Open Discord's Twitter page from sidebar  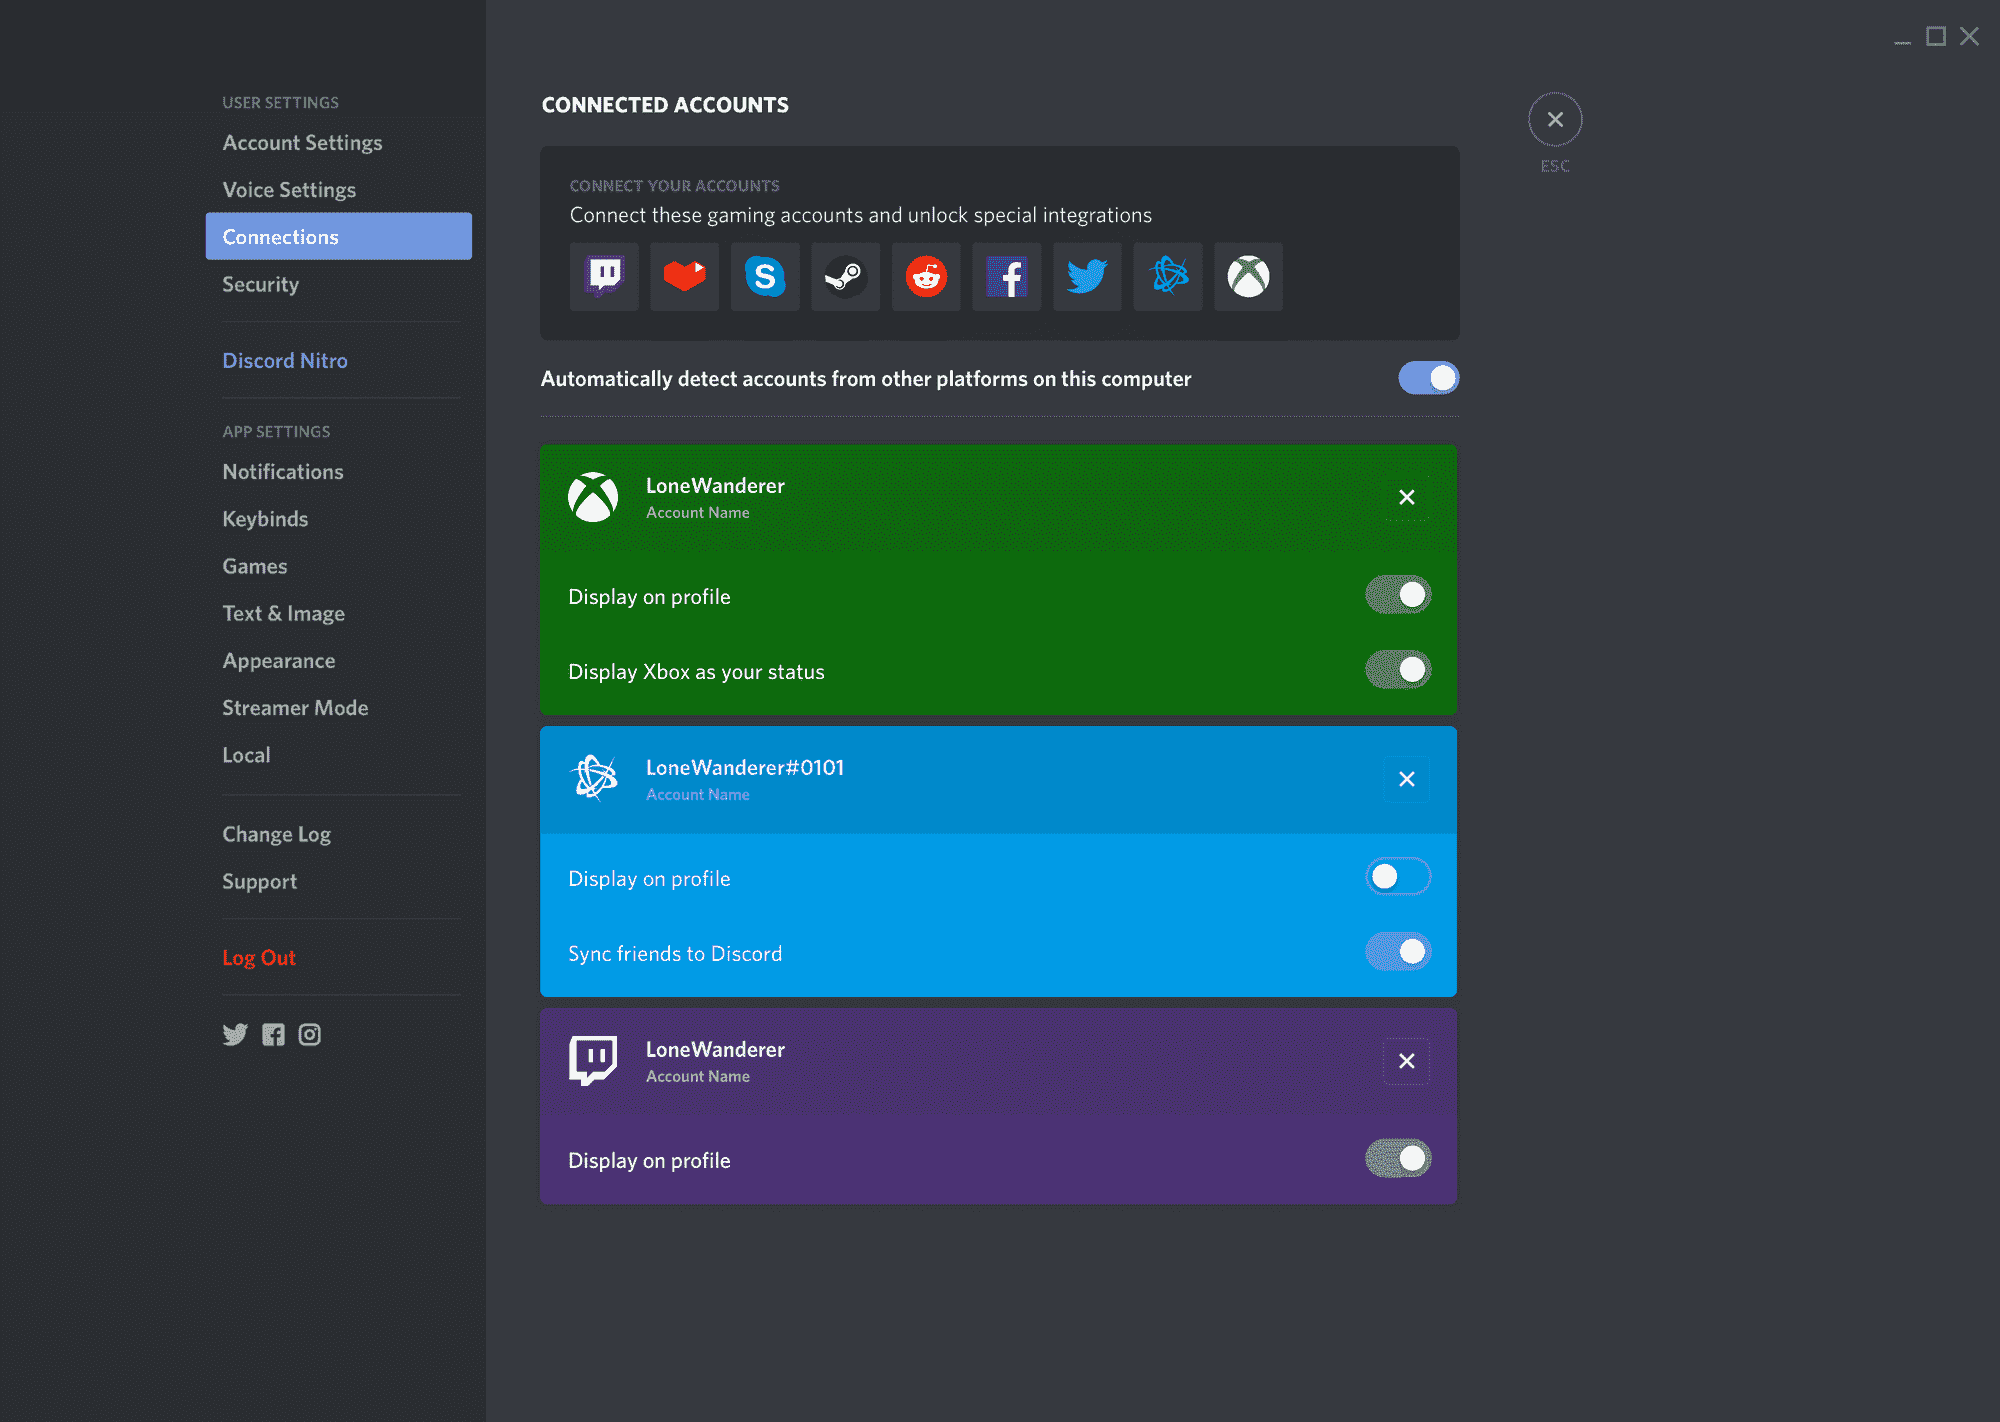(x=235, y=1034)
